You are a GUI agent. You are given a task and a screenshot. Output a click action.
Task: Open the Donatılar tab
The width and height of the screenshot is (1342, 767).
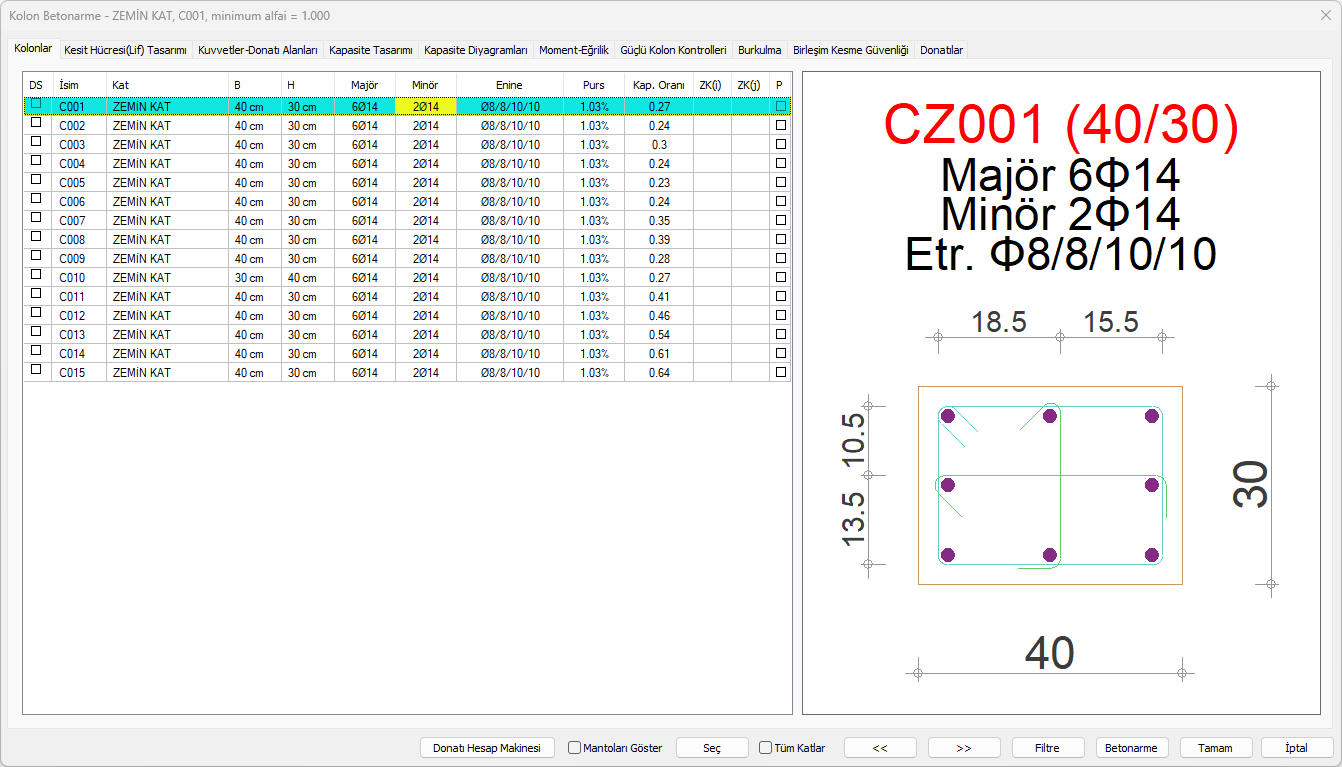point(941,50)
